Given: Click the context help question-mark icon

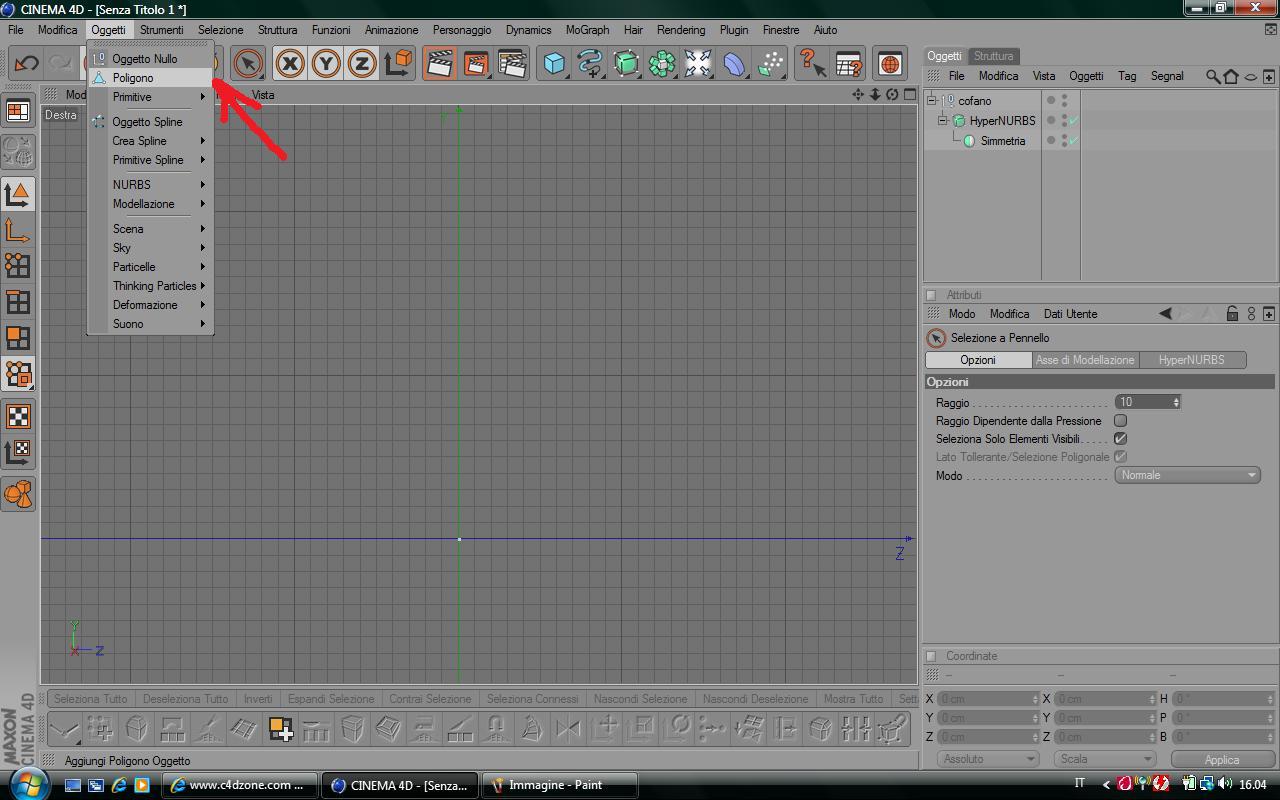Looking at the screenshot, I should pyautogui.click(x=813, y=64).
